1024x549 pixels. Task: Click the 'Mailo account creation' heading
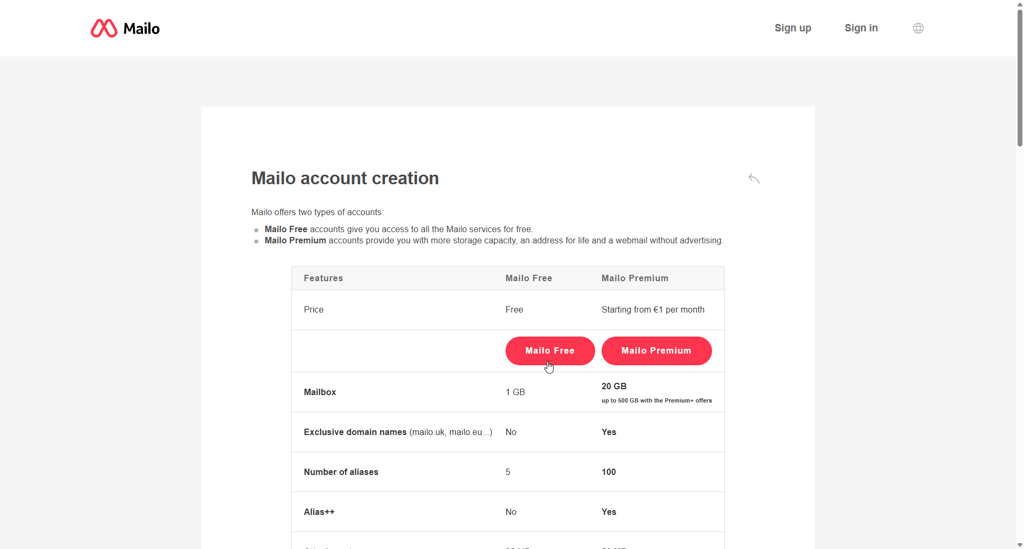345,178
